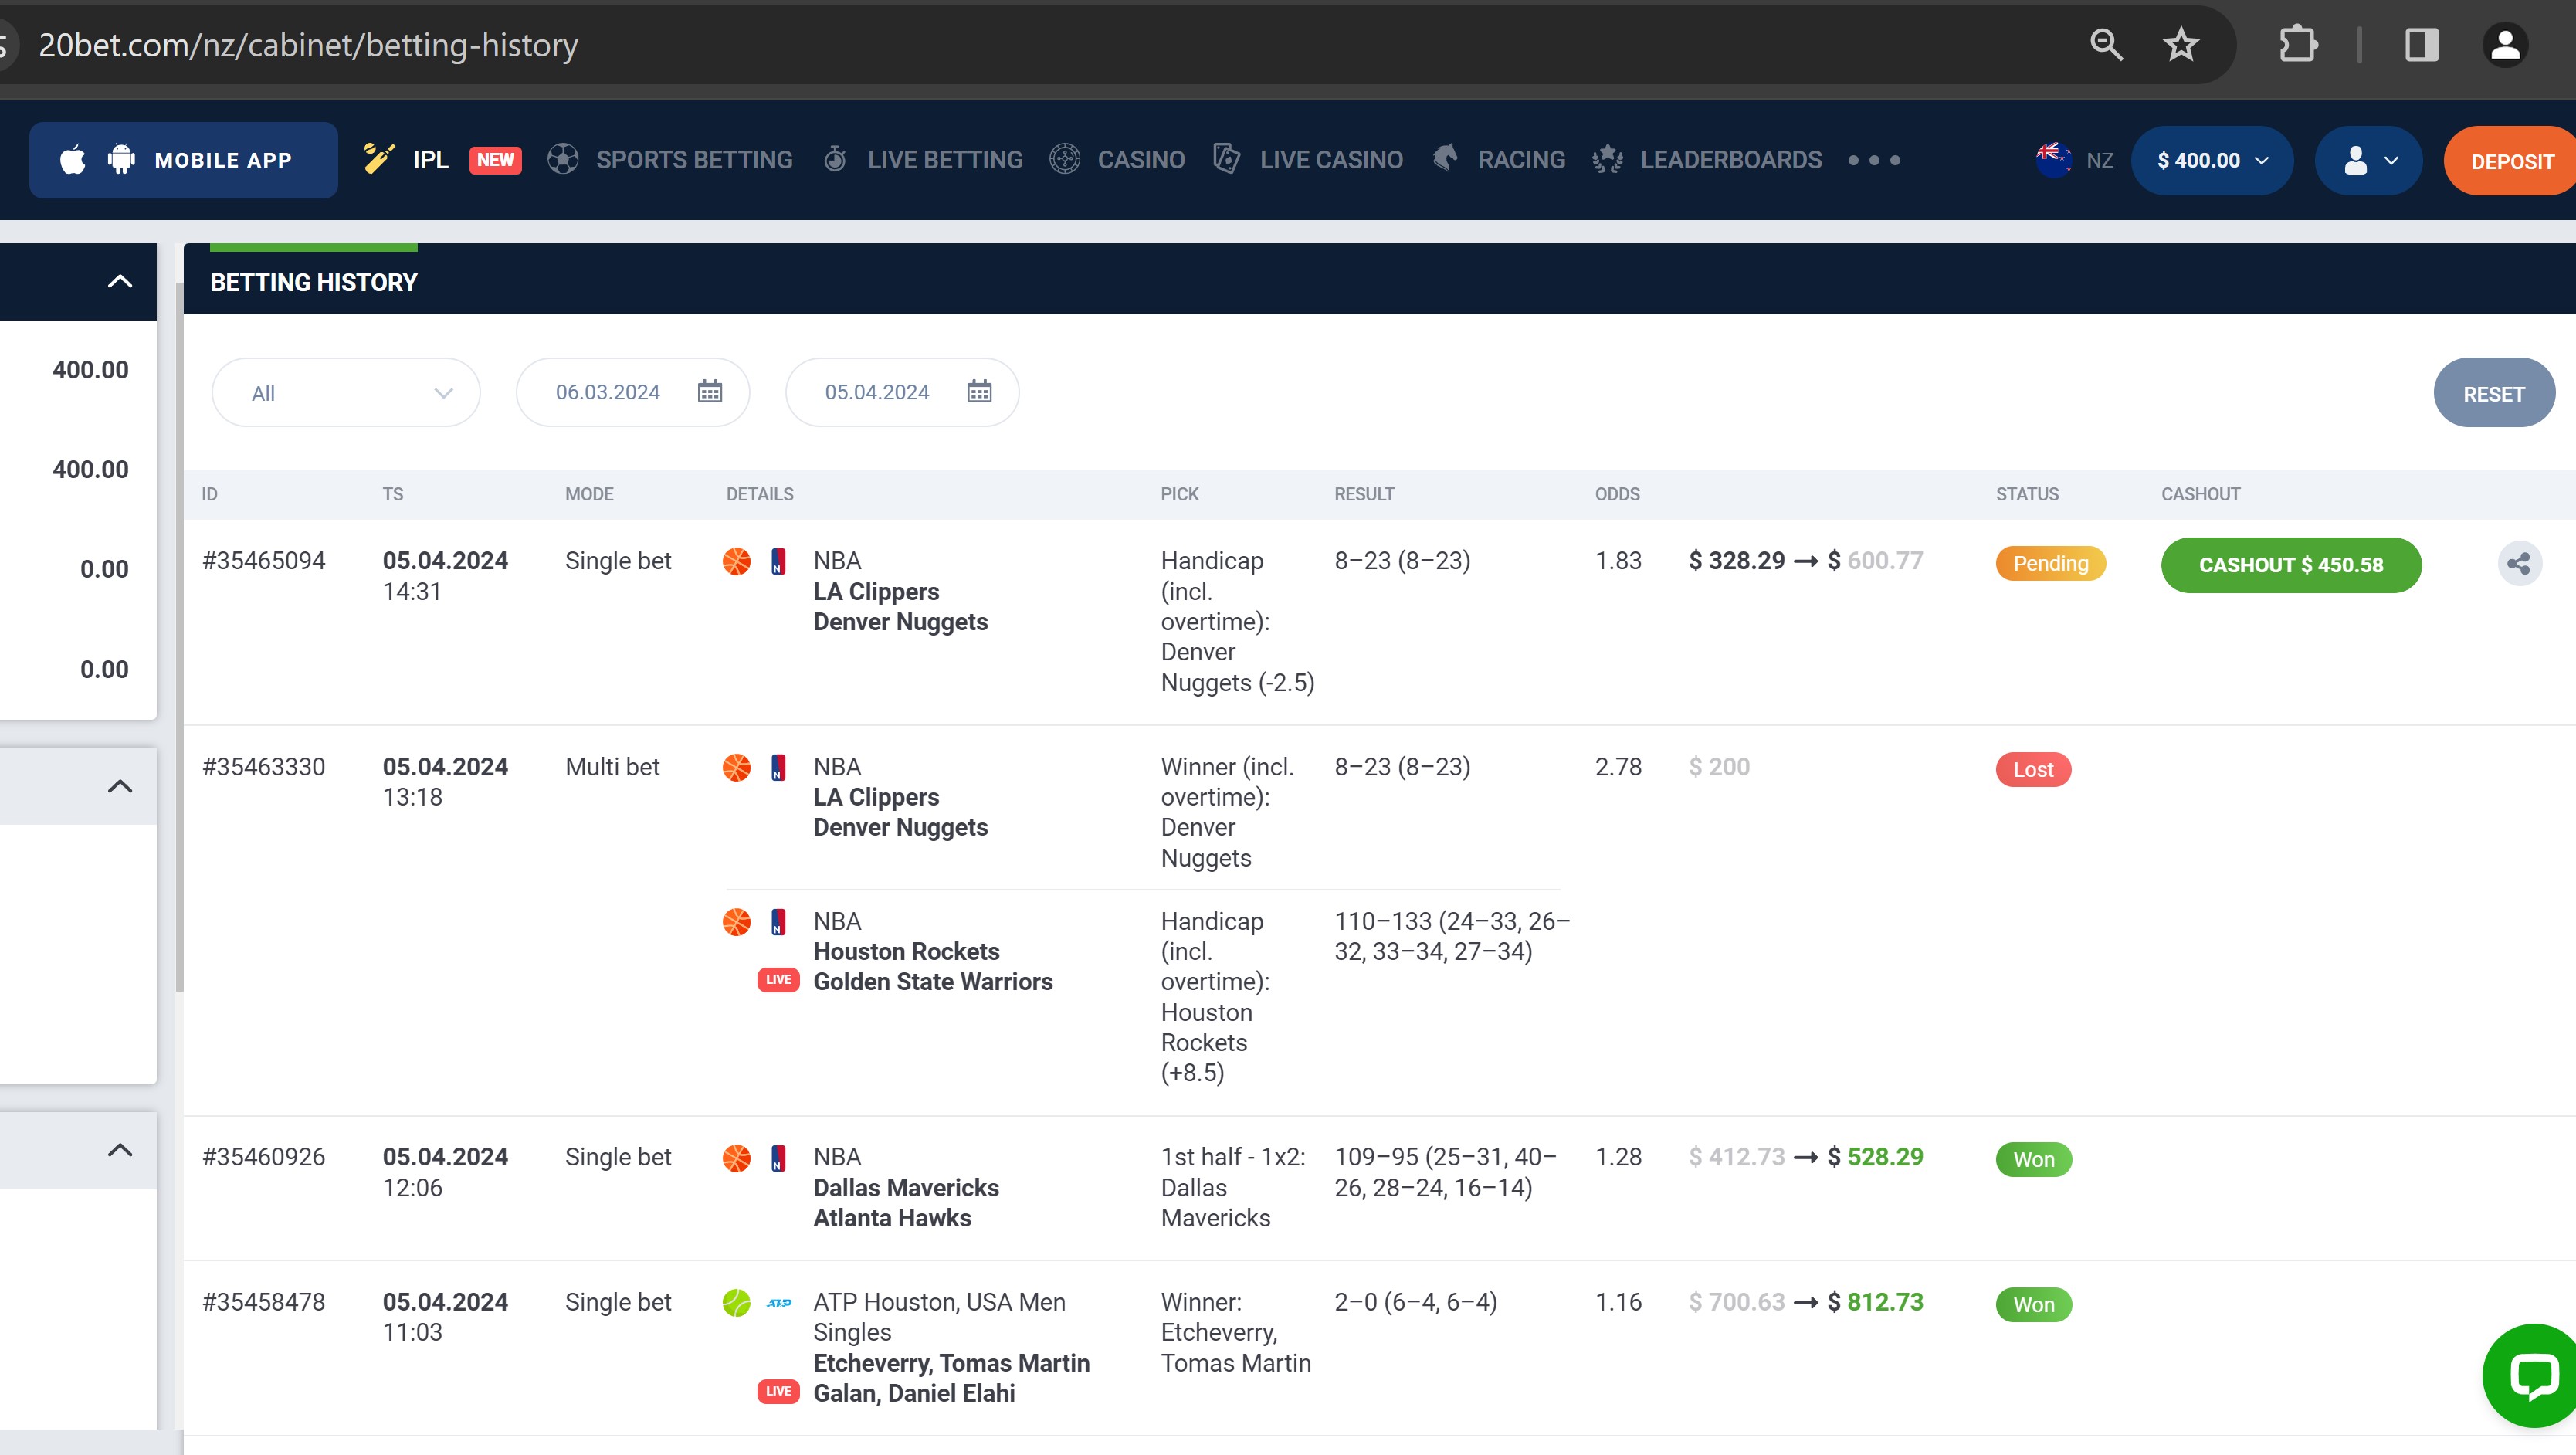Click the basketball icon on bet #35460926
Image resolution: width=2576 pixels, height=1455 pixels.
coord(737,1158)
